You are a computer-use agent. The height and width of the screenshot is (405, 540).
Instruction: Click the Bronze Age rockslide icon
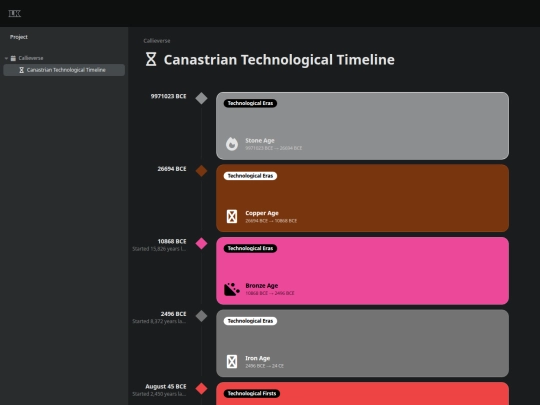pyautogui.click(x=232, y=289)
